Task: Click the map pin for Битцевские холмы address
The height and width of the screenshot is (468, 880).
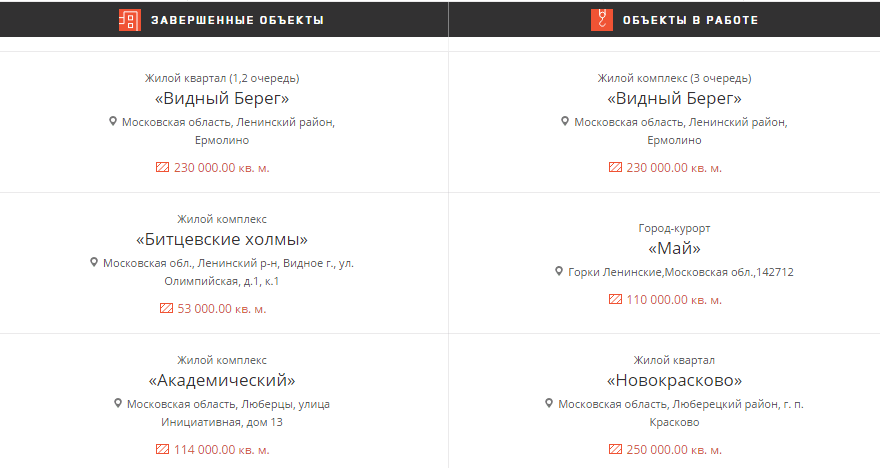Action: tap(94, 262)
